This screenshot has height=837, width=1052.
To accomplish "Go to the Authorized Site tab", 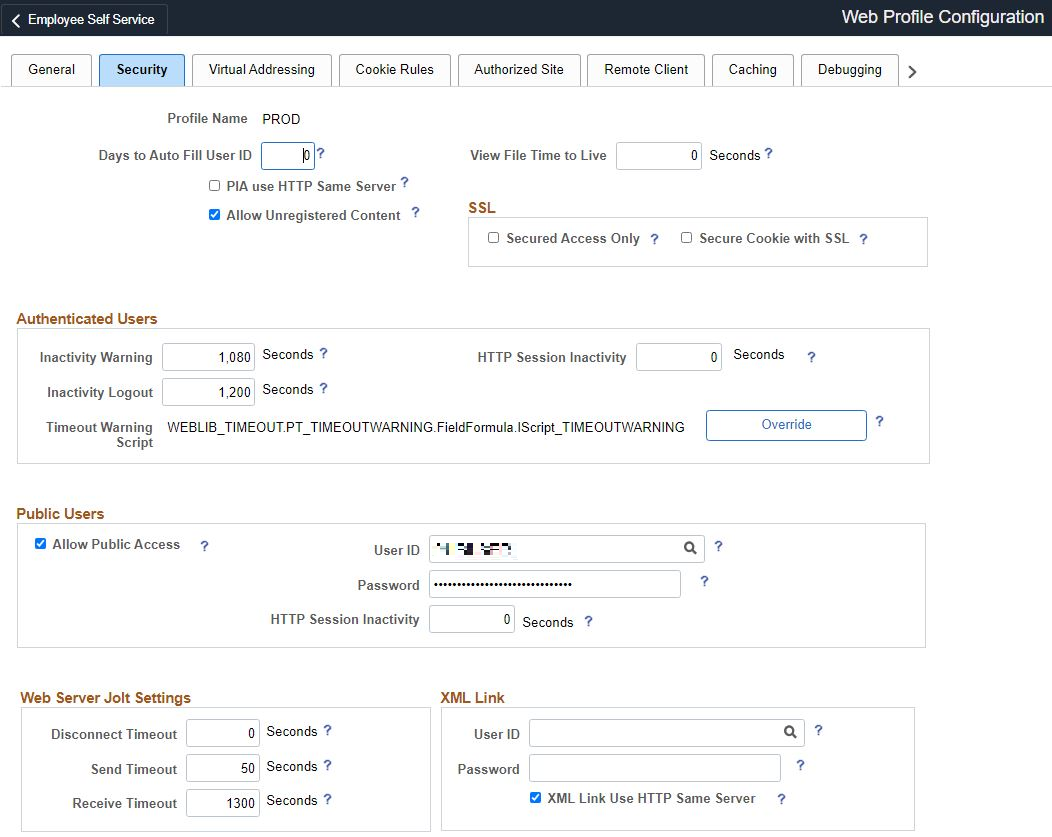I will tap(519, 70).
